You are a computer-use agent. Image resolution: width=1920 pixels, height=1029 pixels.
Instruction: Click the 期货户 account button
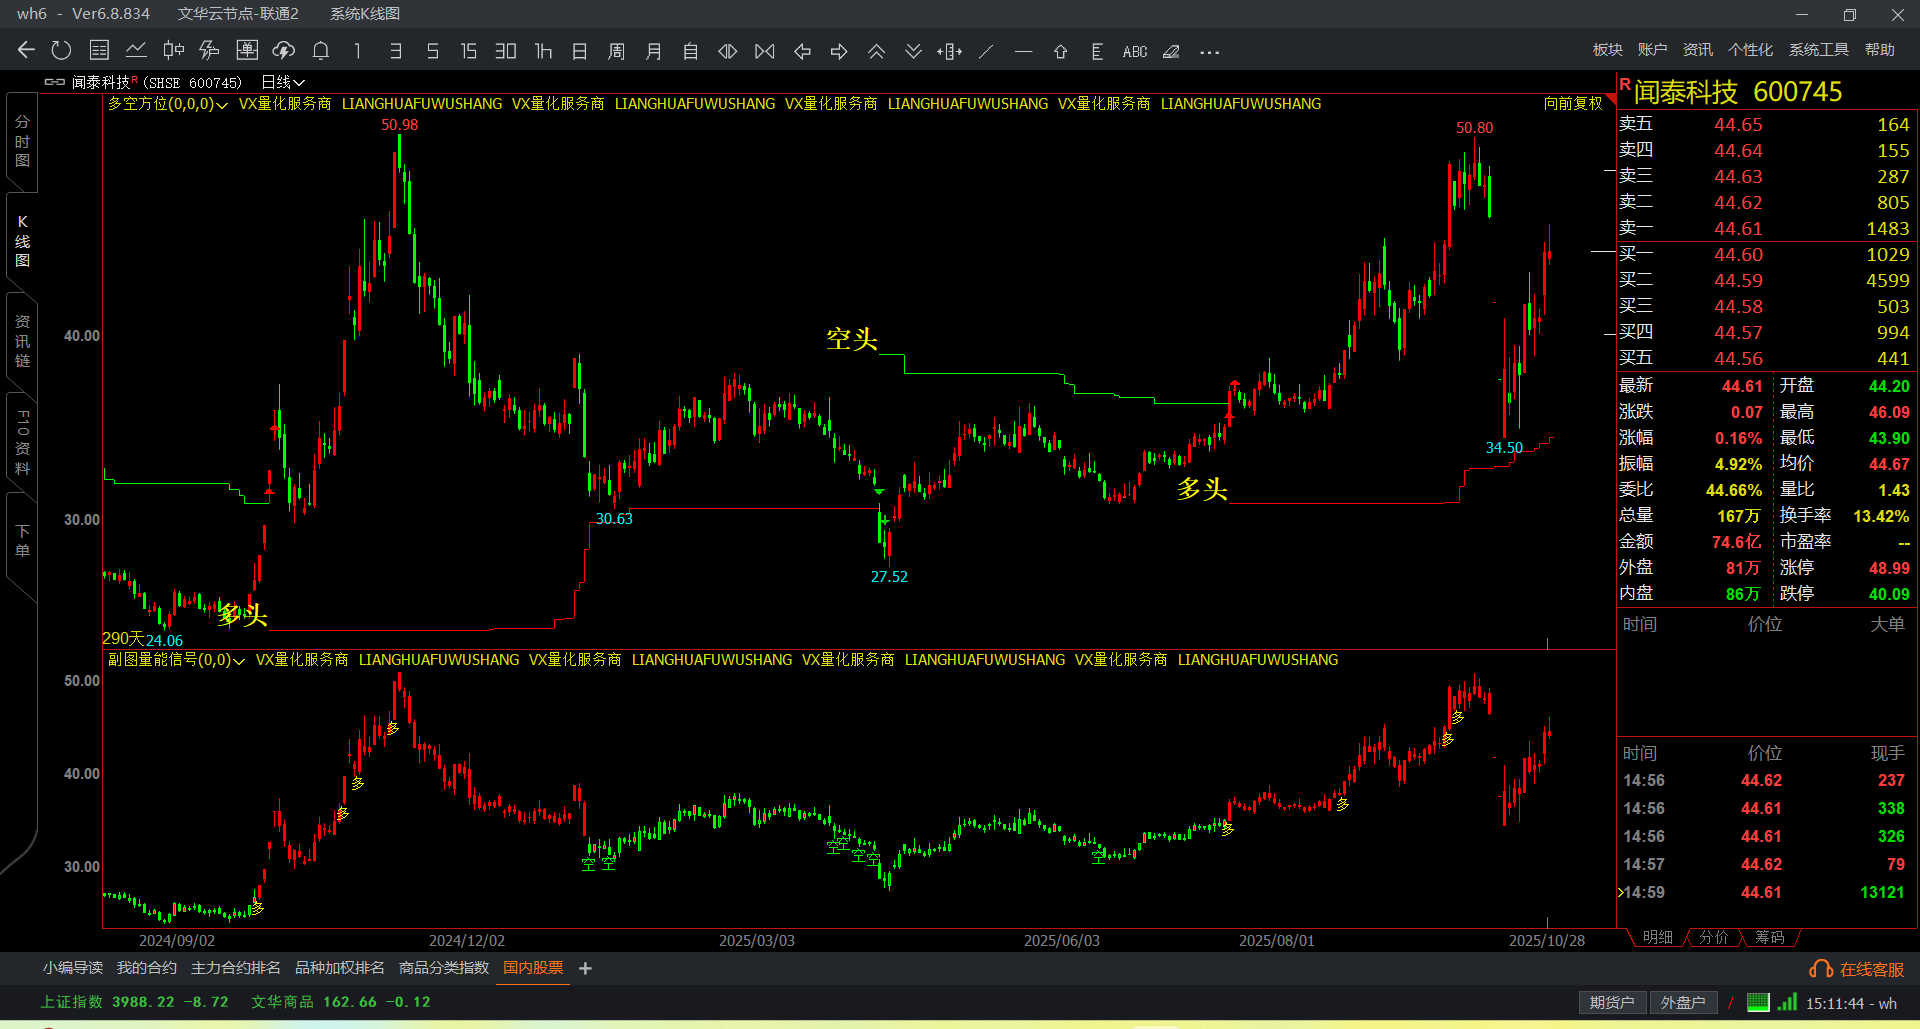1611,1002
